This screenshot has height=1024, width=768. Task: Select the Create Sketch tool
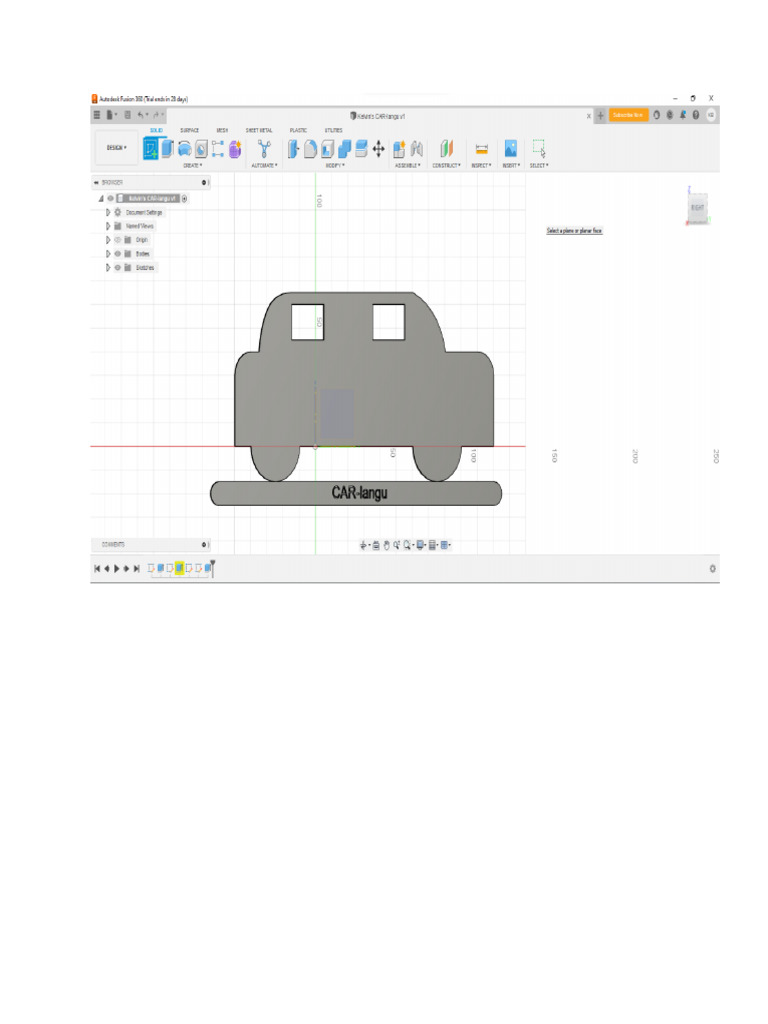(150, 149)
